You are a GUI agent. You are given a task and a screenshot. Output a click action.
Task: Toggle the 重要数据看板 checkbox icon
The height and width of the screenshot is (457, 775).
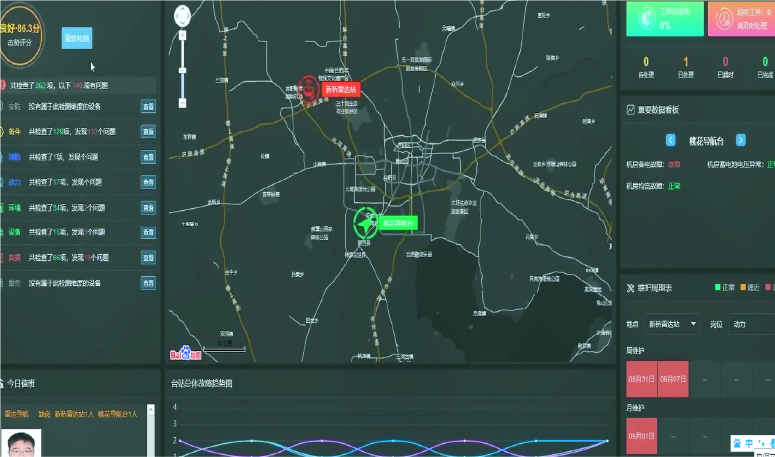628,109
